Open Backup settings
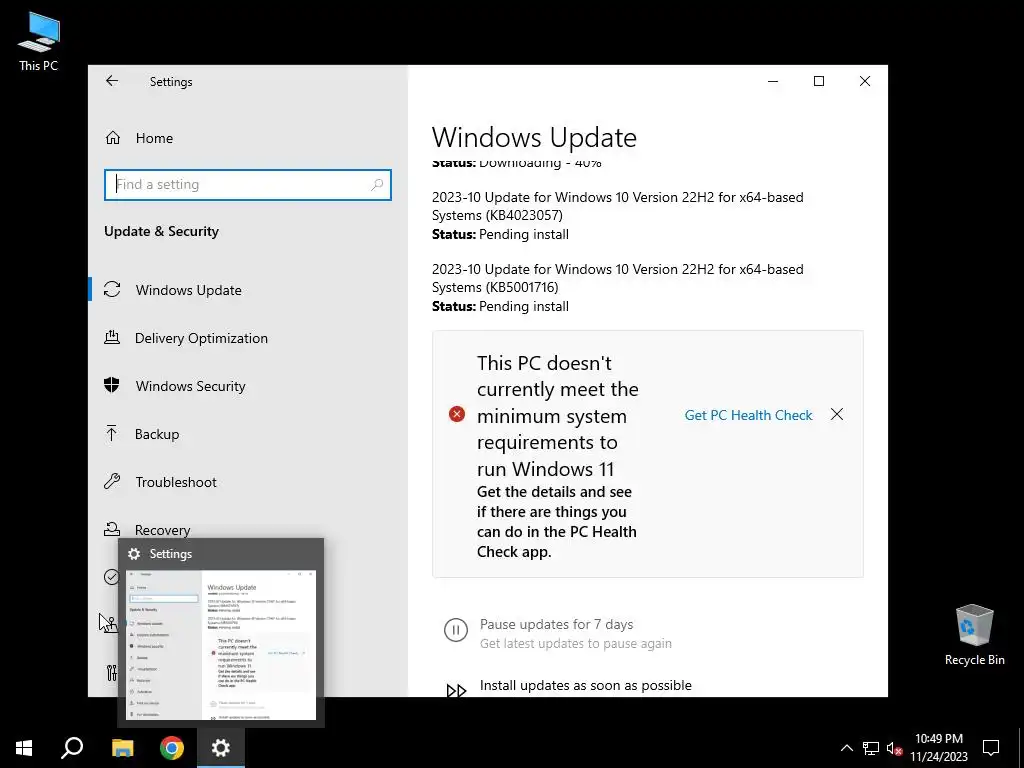This screenshot has height=768, width=1024. coord(157,434)
